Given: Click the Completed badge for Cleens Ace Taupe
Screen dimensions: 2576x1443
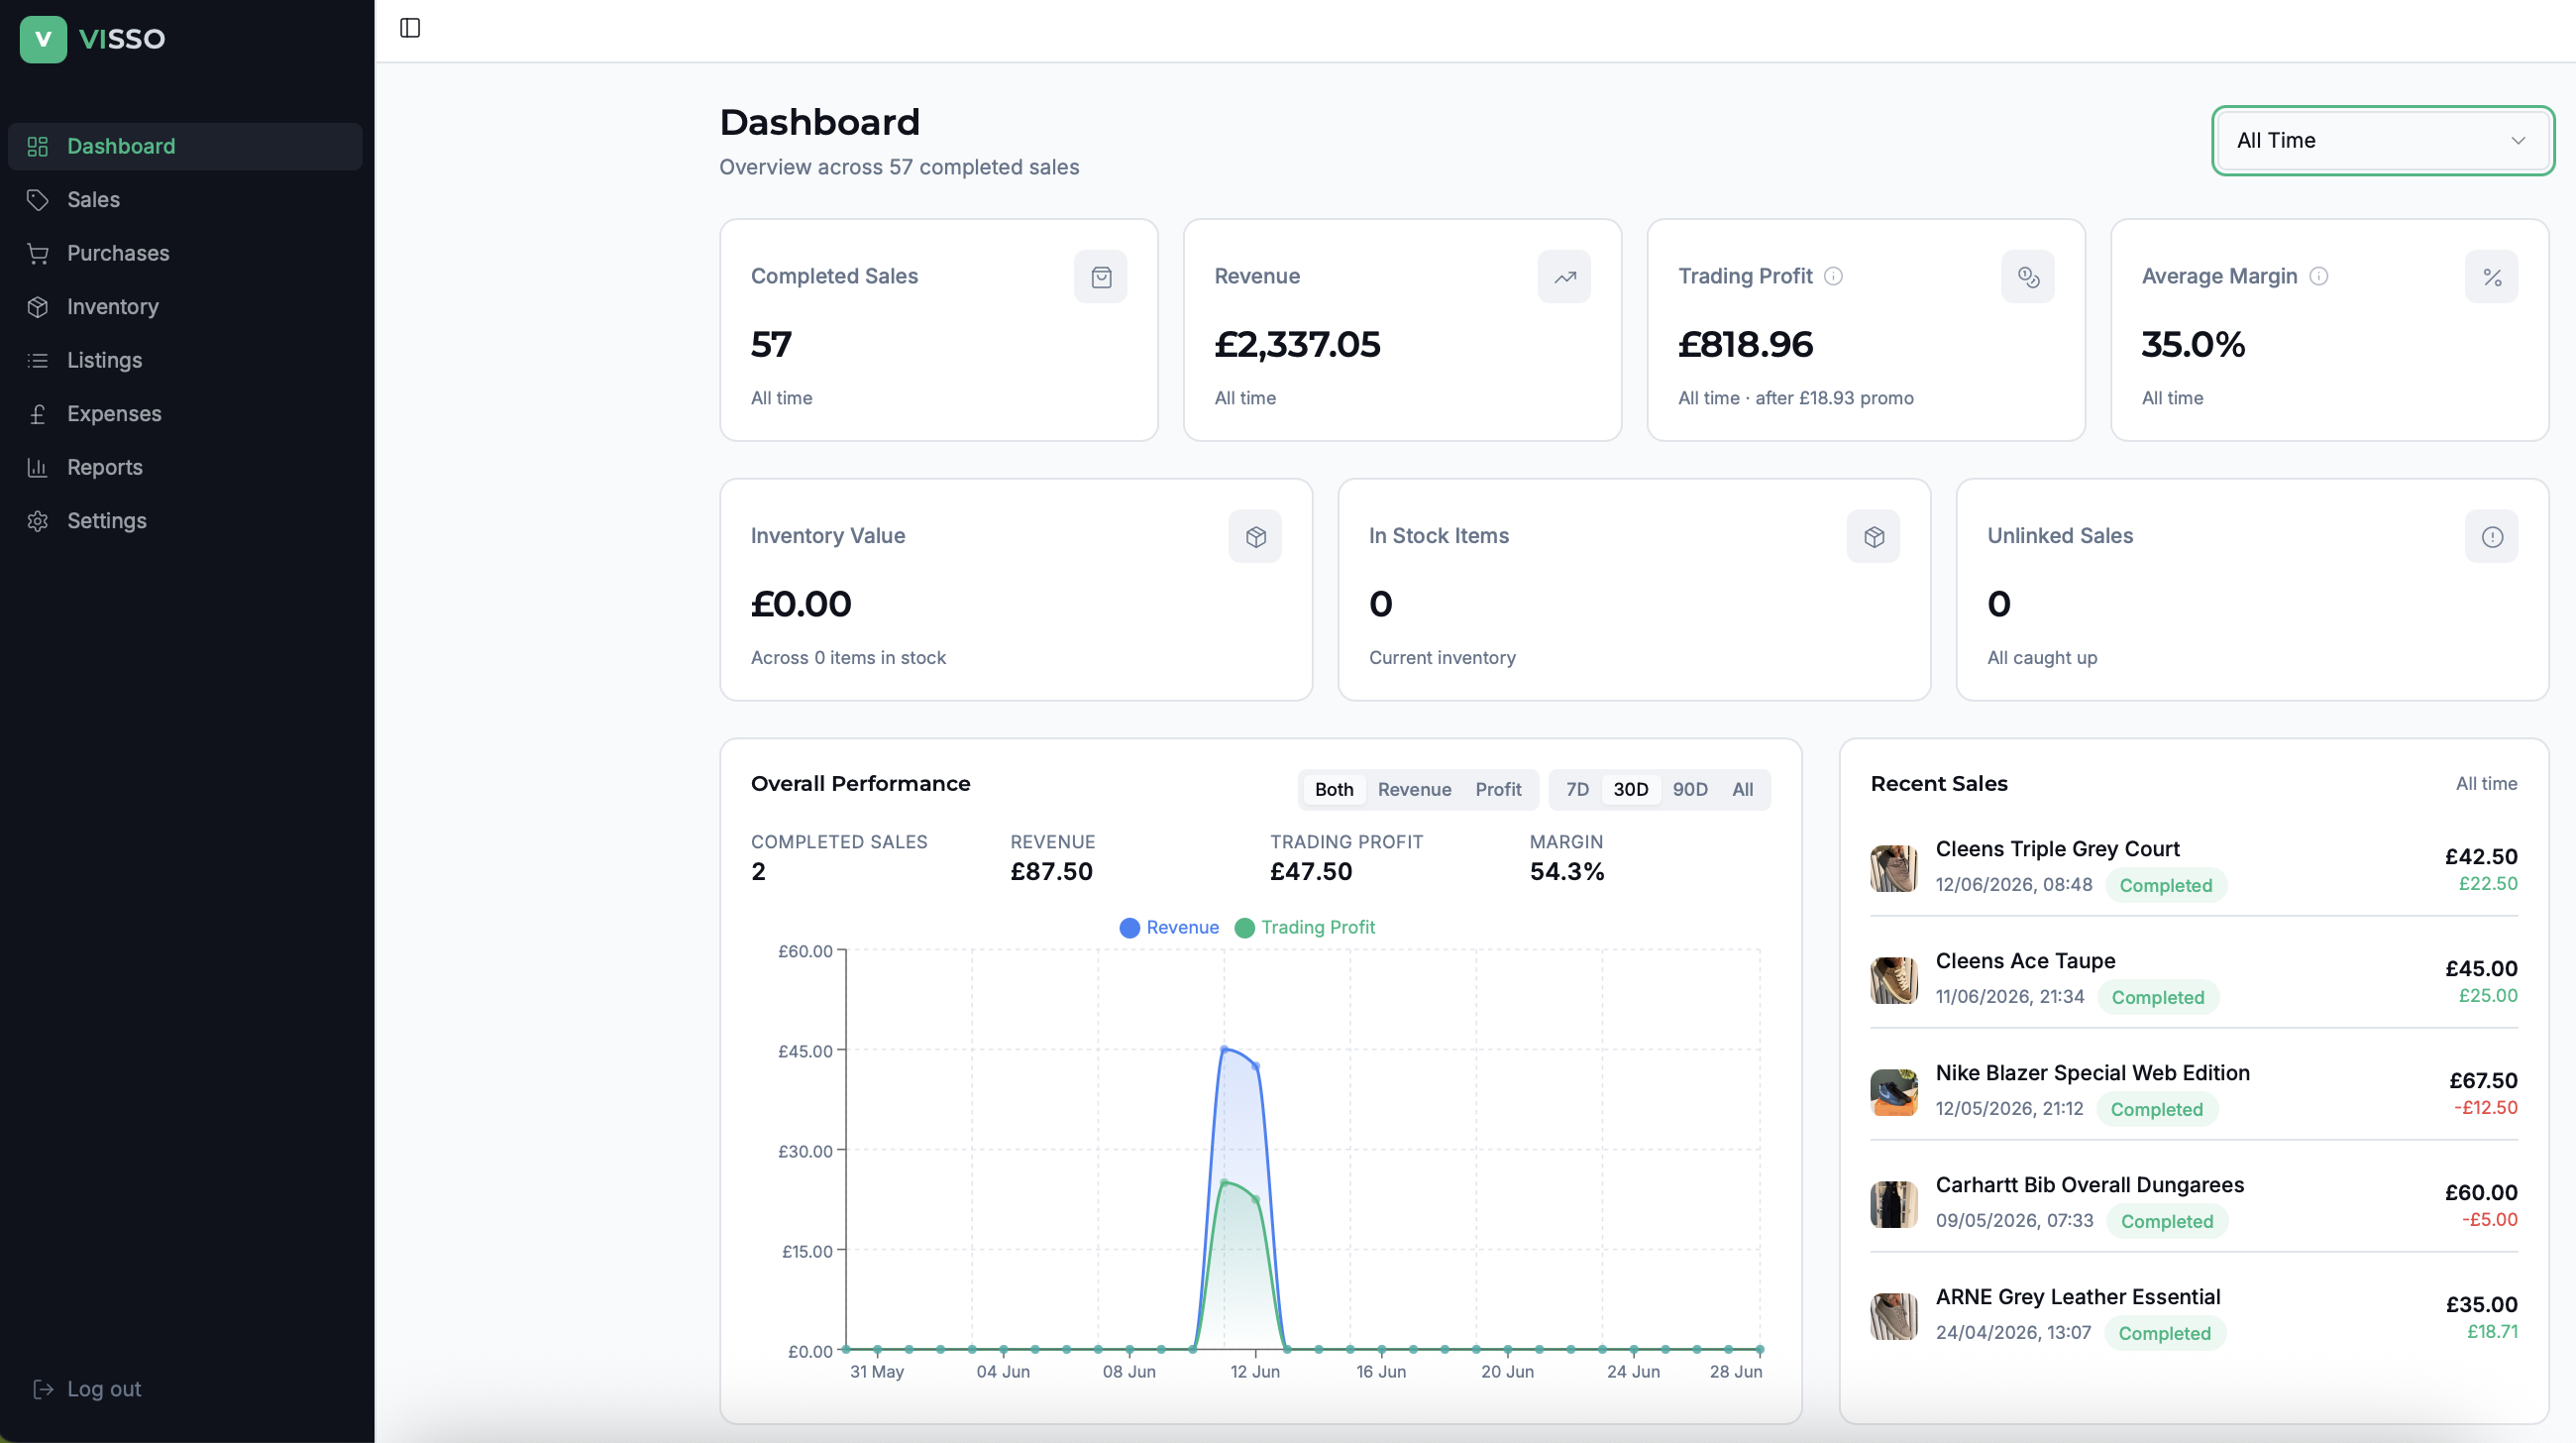Looking at the screenshot, I should (x=2158, y=997).
